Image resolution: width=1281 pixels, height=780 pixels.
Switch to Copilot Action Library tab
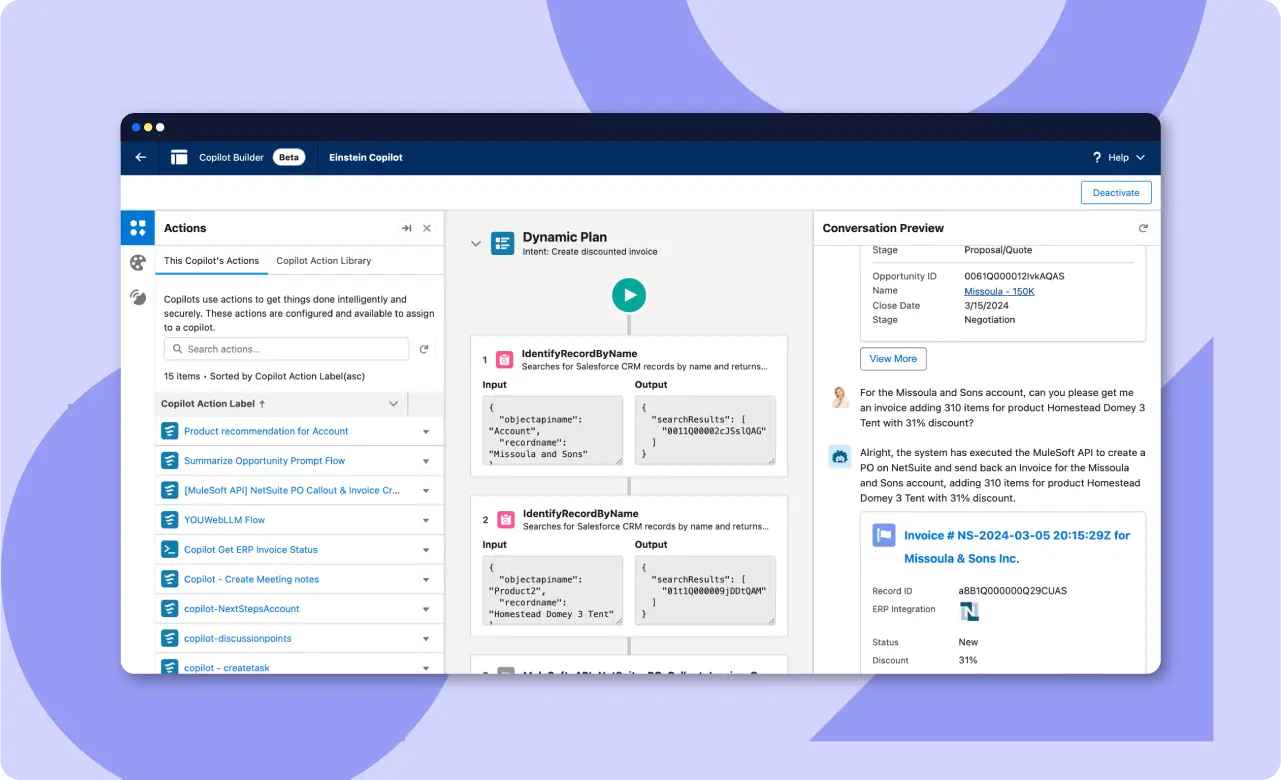click(x=324, y=261)
